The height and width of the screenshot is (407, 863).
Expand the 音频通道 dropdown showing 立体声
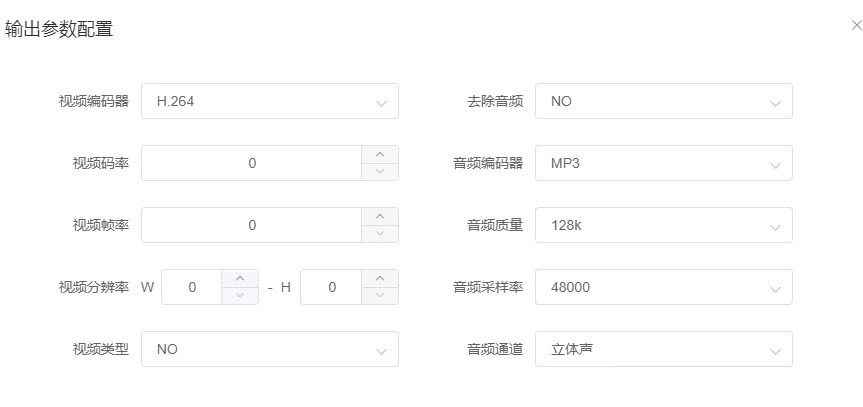click(x=664, y=349)
